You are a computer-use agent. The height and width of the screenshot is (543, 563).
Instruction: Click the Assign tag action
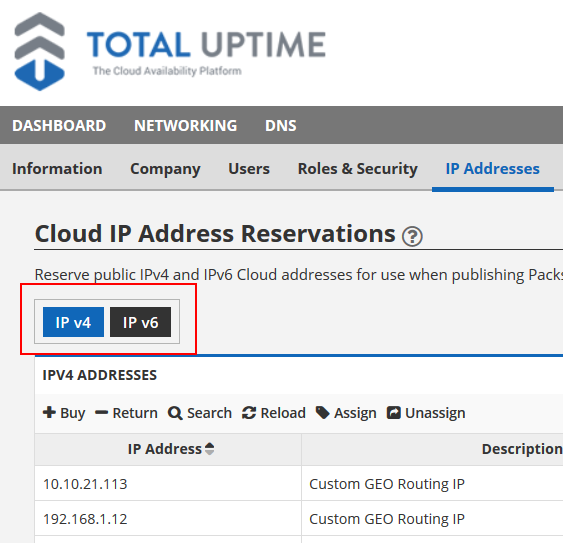346,413
